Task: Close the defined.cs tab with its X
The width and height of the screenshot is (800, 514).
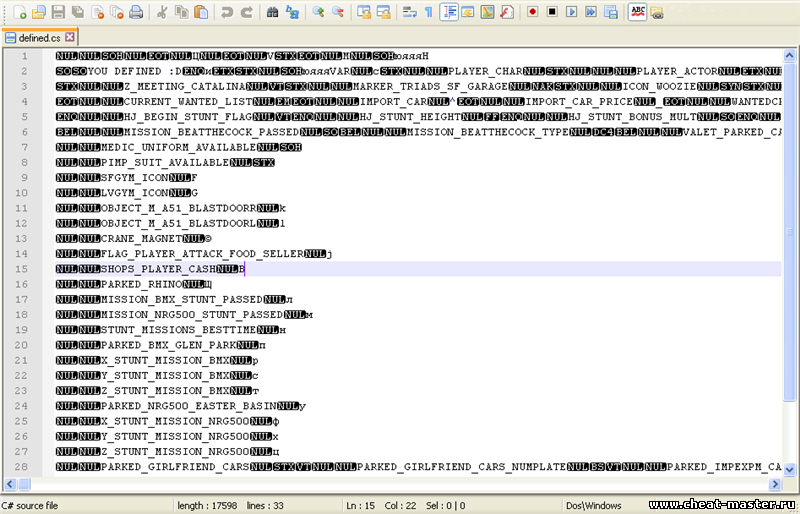Action: (x=72, y=38)
